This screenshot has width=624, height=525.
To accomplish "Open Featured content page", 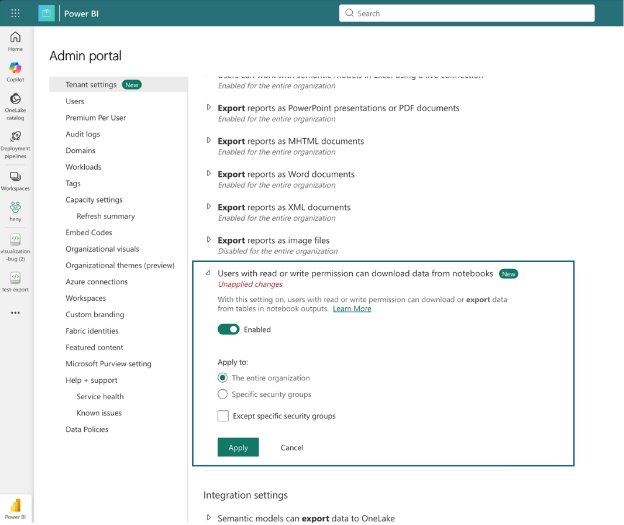I will point(94,347).
